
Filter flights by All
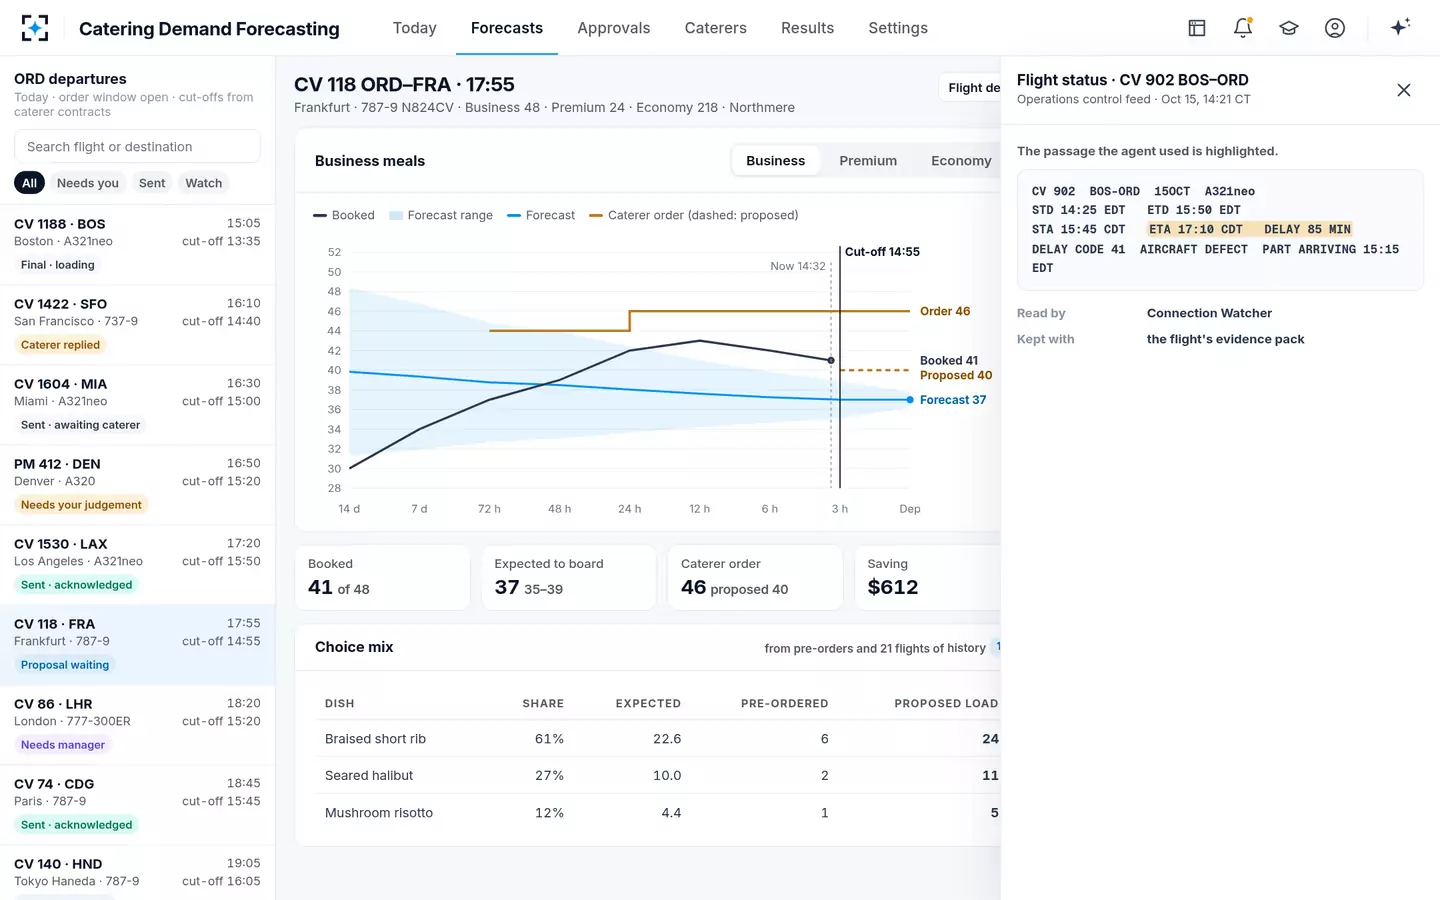[x=30, y=183]
